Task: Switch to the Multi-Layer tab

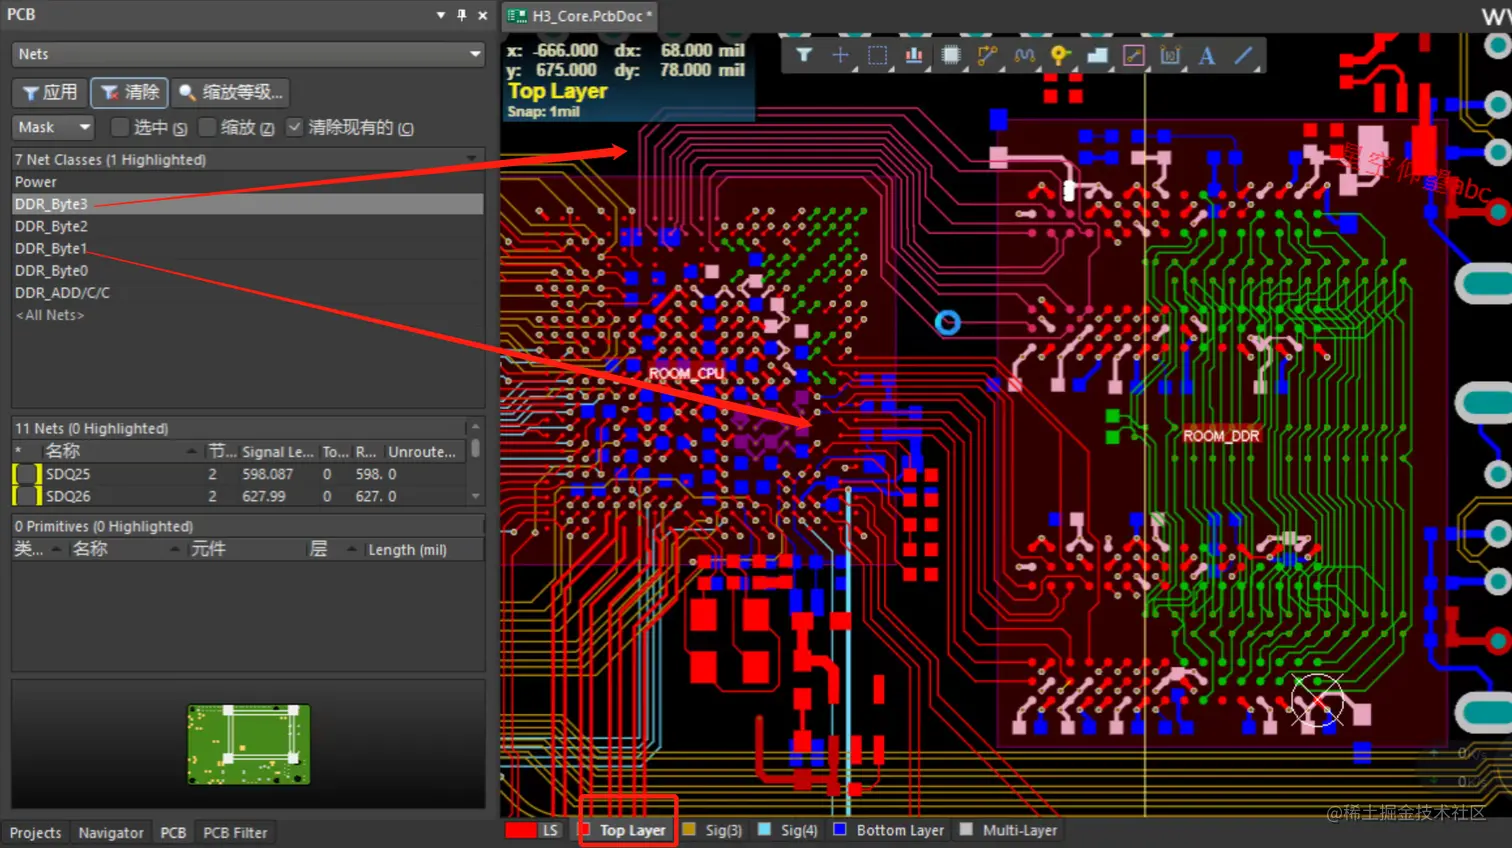Action: (1009, 830)
